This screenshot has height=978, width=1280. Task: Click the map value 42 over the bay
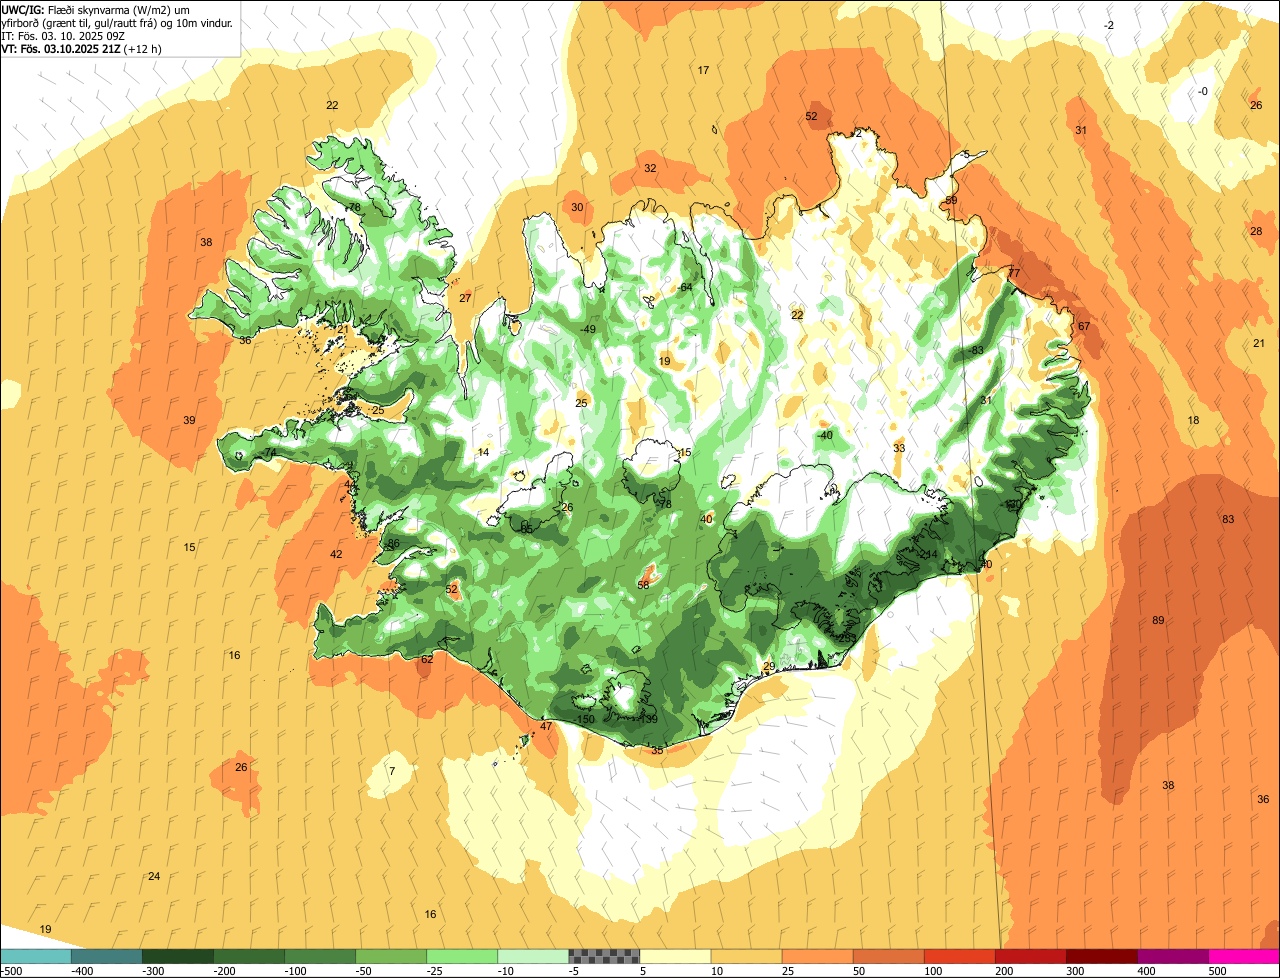click(336, 554)
